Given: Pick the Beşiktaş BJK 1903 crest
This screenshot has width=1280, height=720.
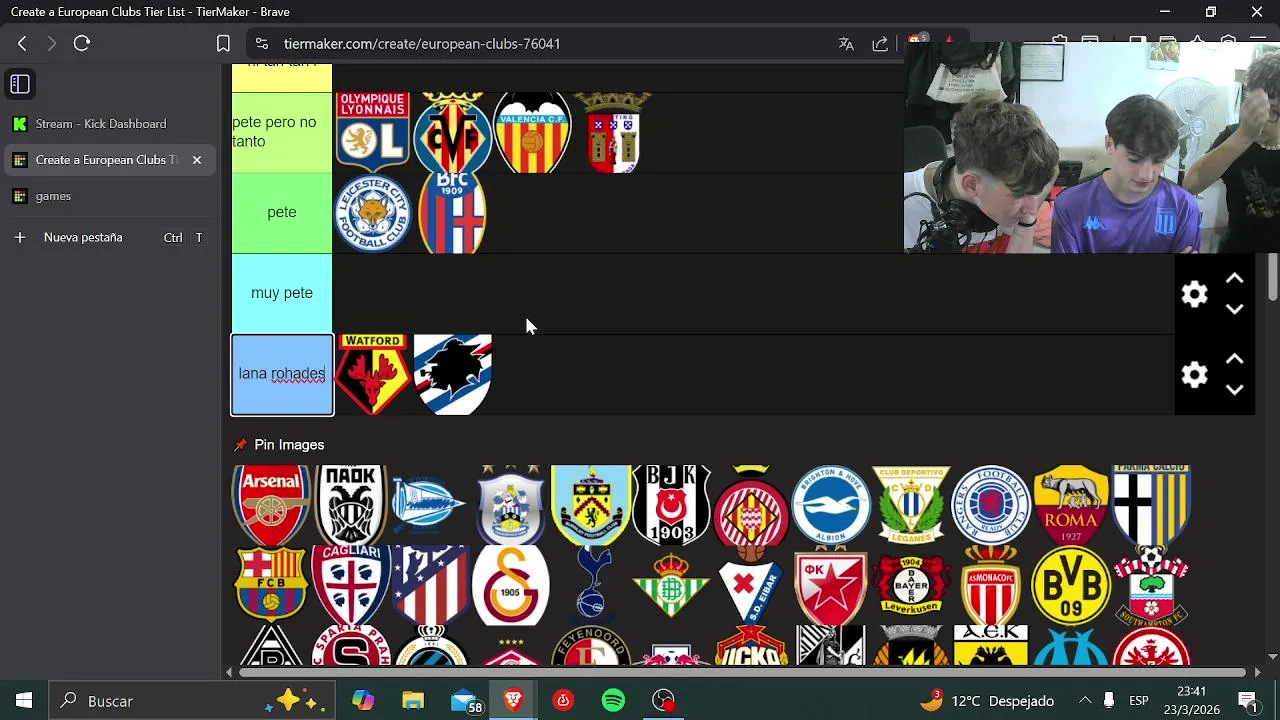Looking at the screenshot, I should (671, 505).
